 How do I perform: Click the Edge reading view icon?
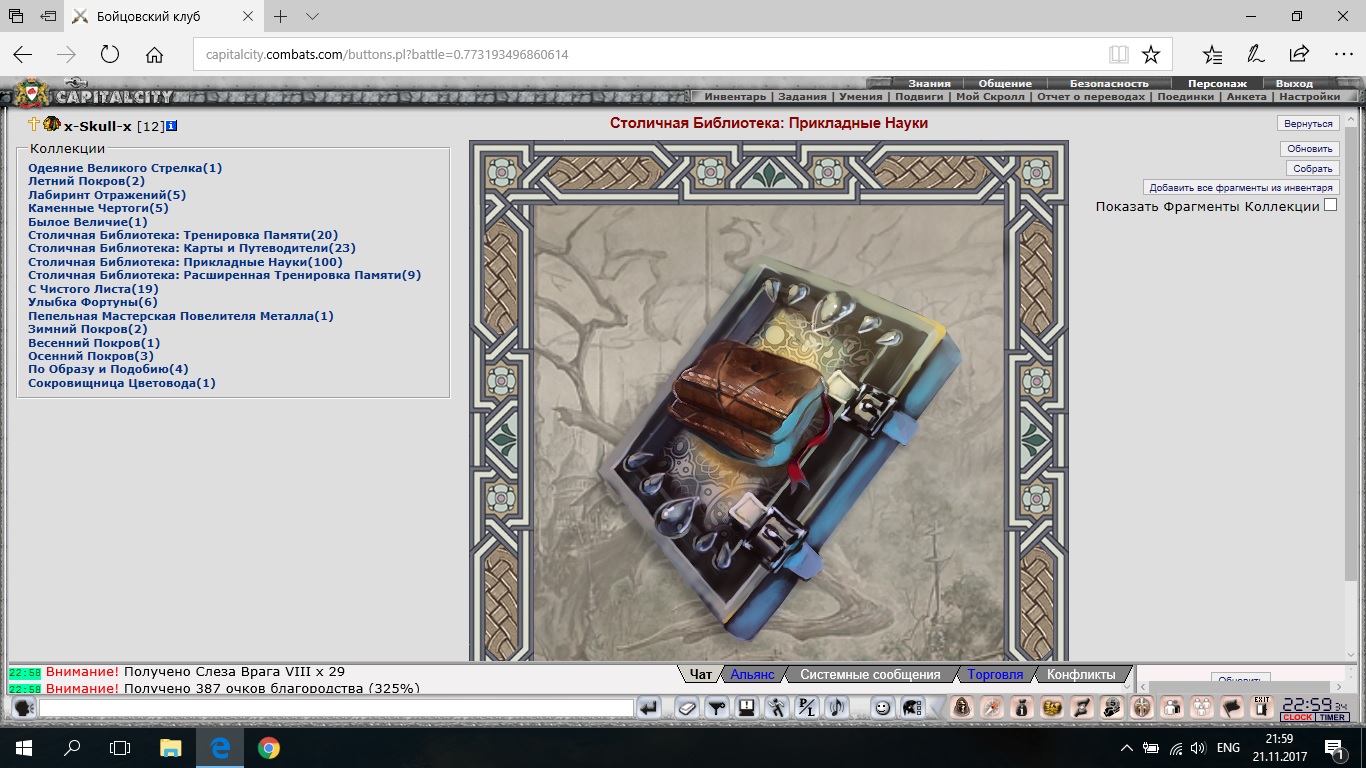(x=1118, y=54)
